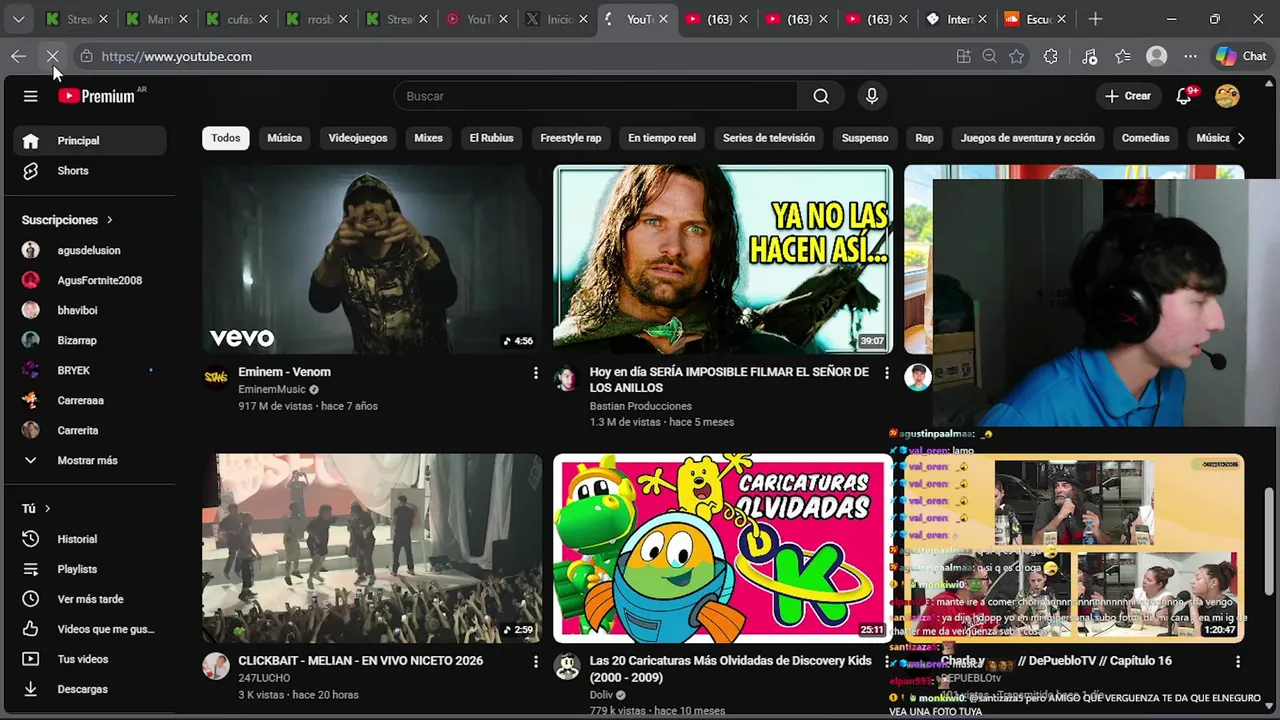Open the Shorts icon in sidebar
The image size is (1280, 720).
[31, 171]
